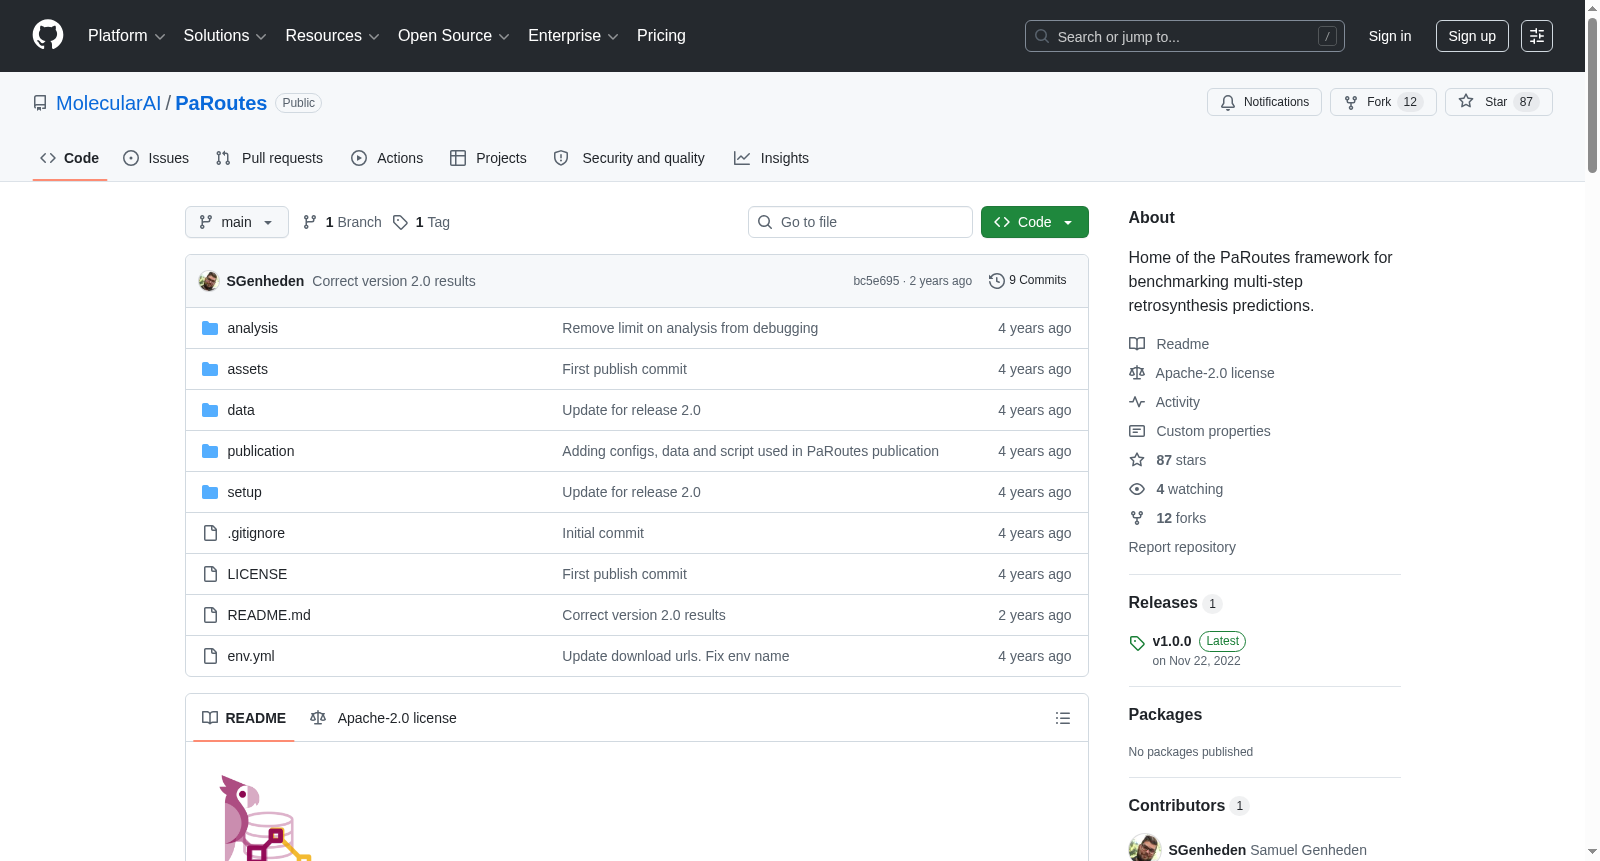Click the bell icon in Notifications
The image size is (1600, 861).
(1228, 102)
